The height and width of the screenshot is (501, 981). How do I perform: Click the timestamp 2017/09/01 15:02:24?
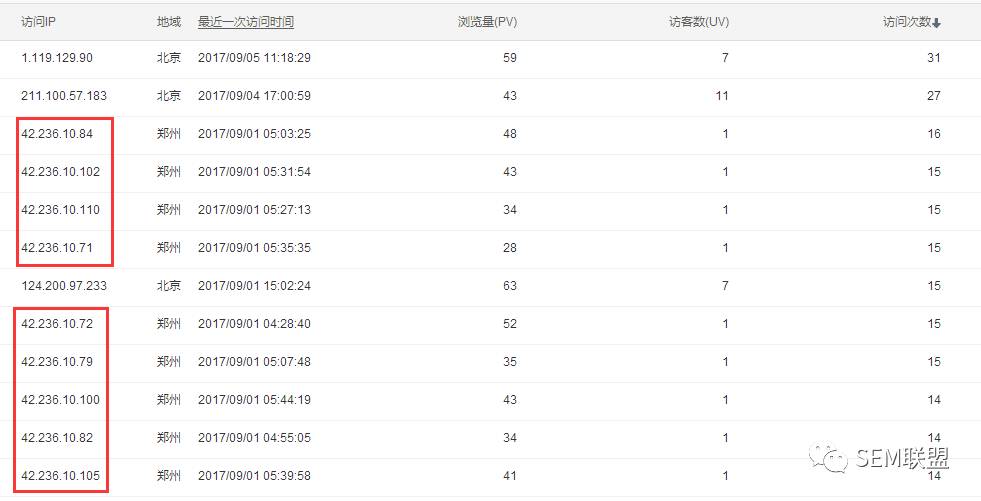(254, 286)
